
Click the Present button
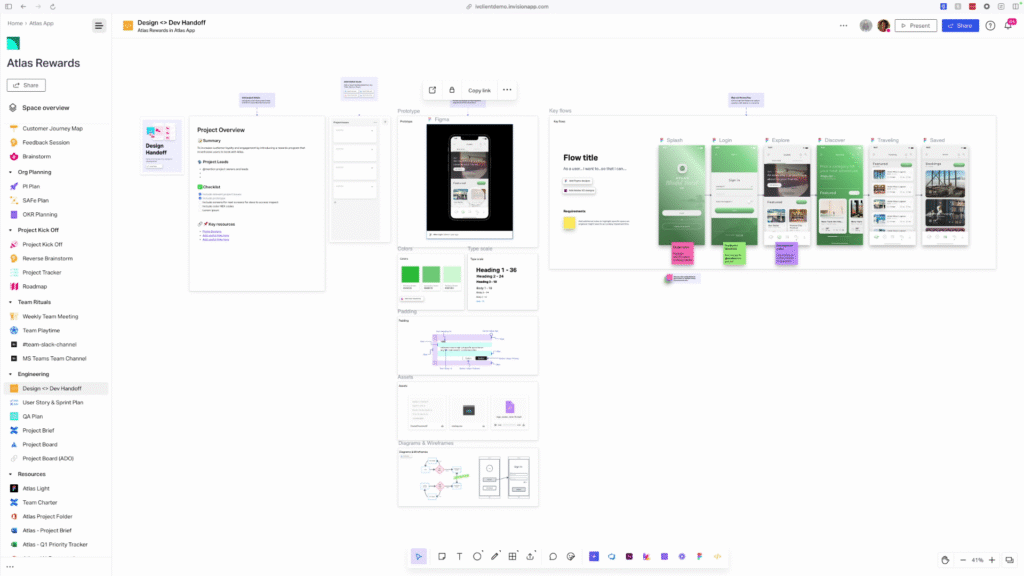coord(915,25)
